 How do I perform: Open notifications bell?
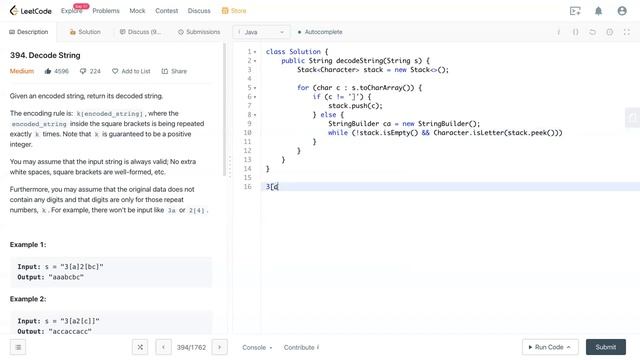598,11
